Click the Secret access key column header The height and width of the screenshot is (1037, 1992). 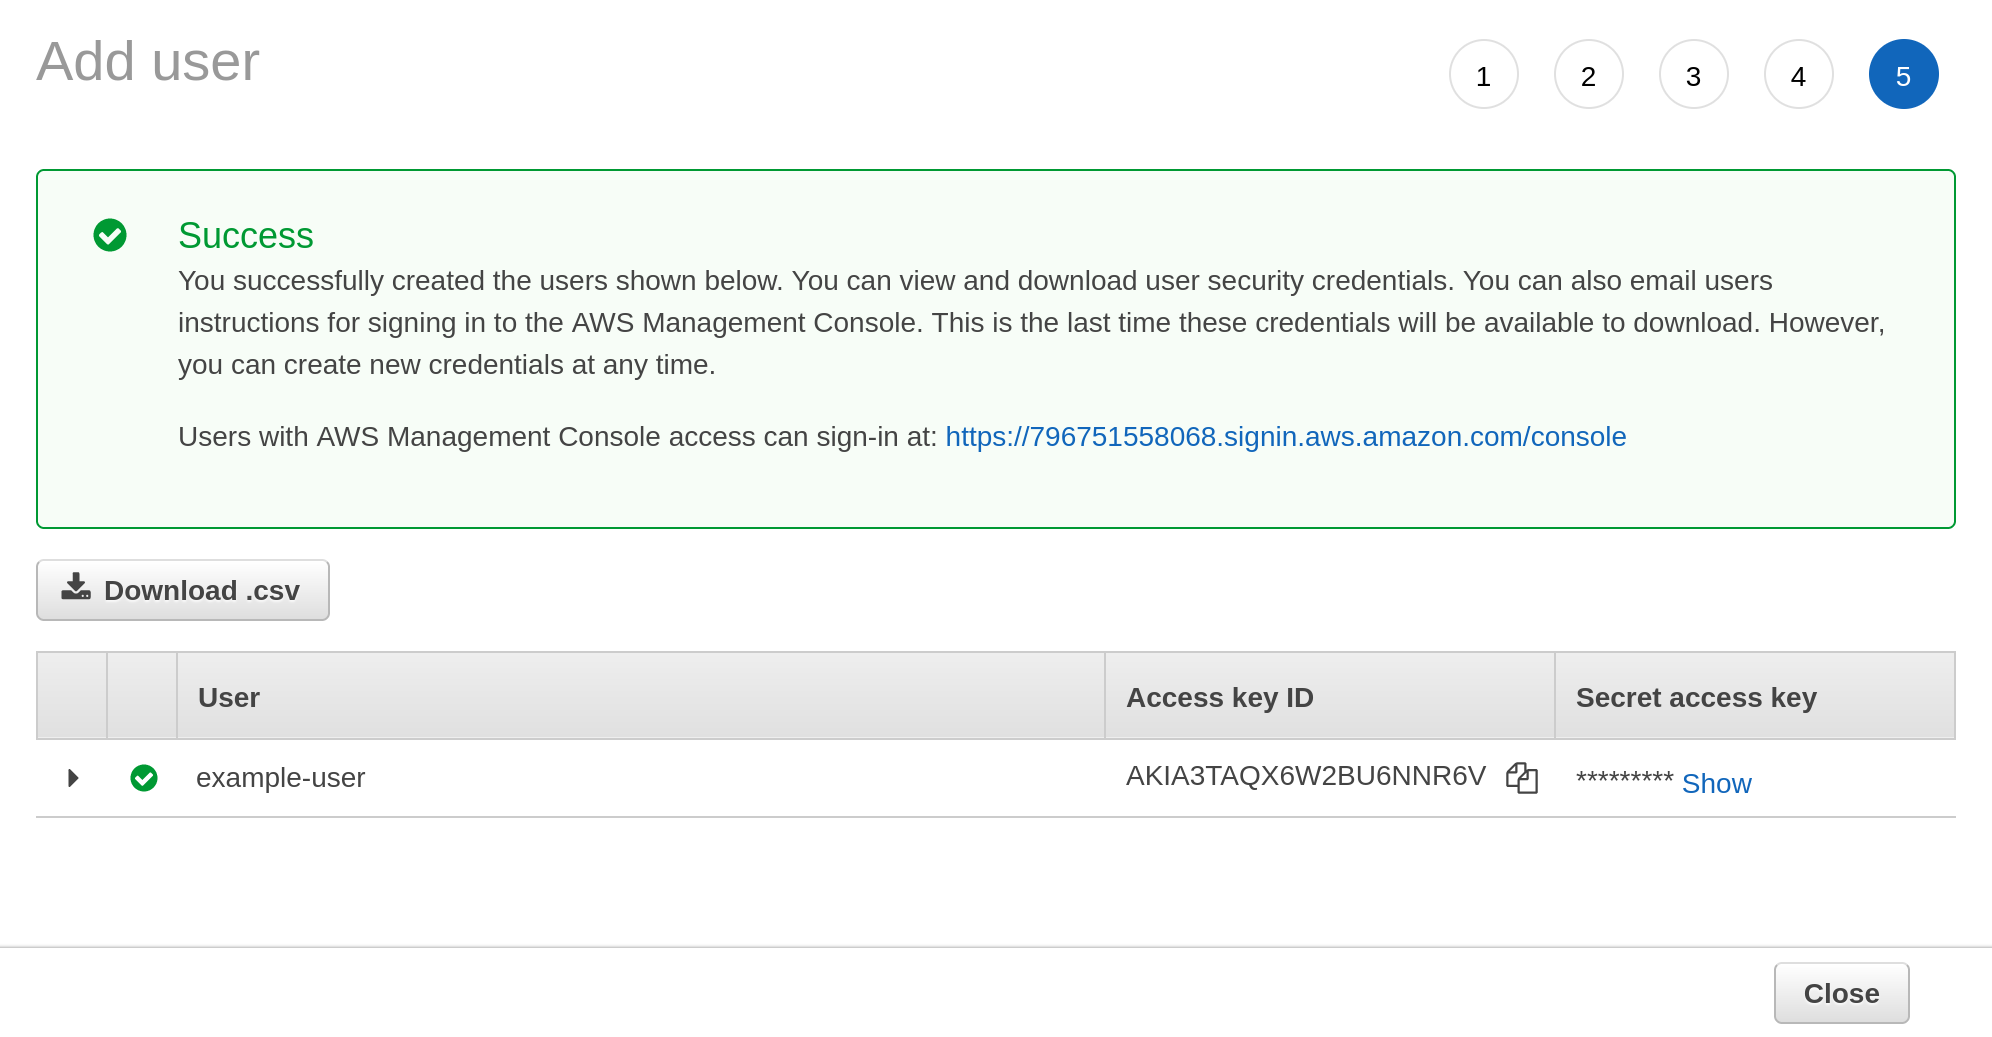(1696, 697)
